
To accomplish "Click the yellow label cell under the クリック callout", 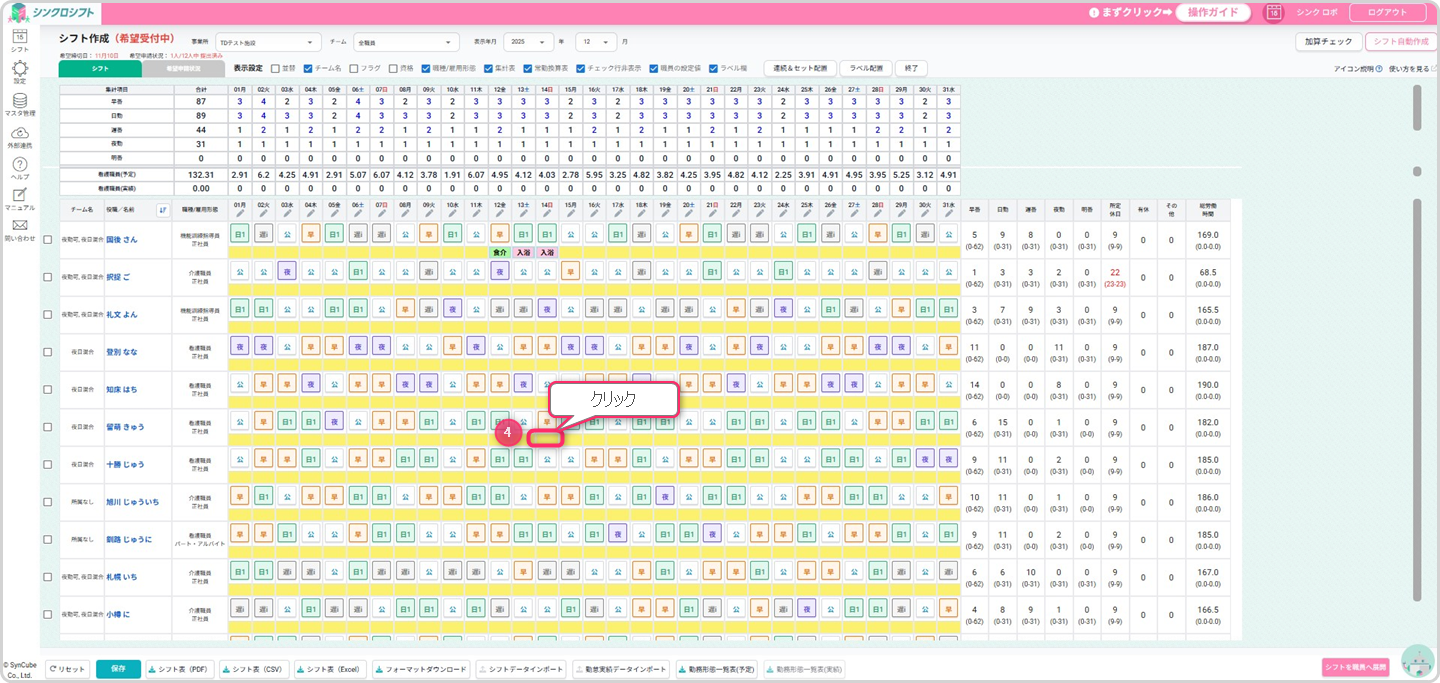I will coord(546,438).
